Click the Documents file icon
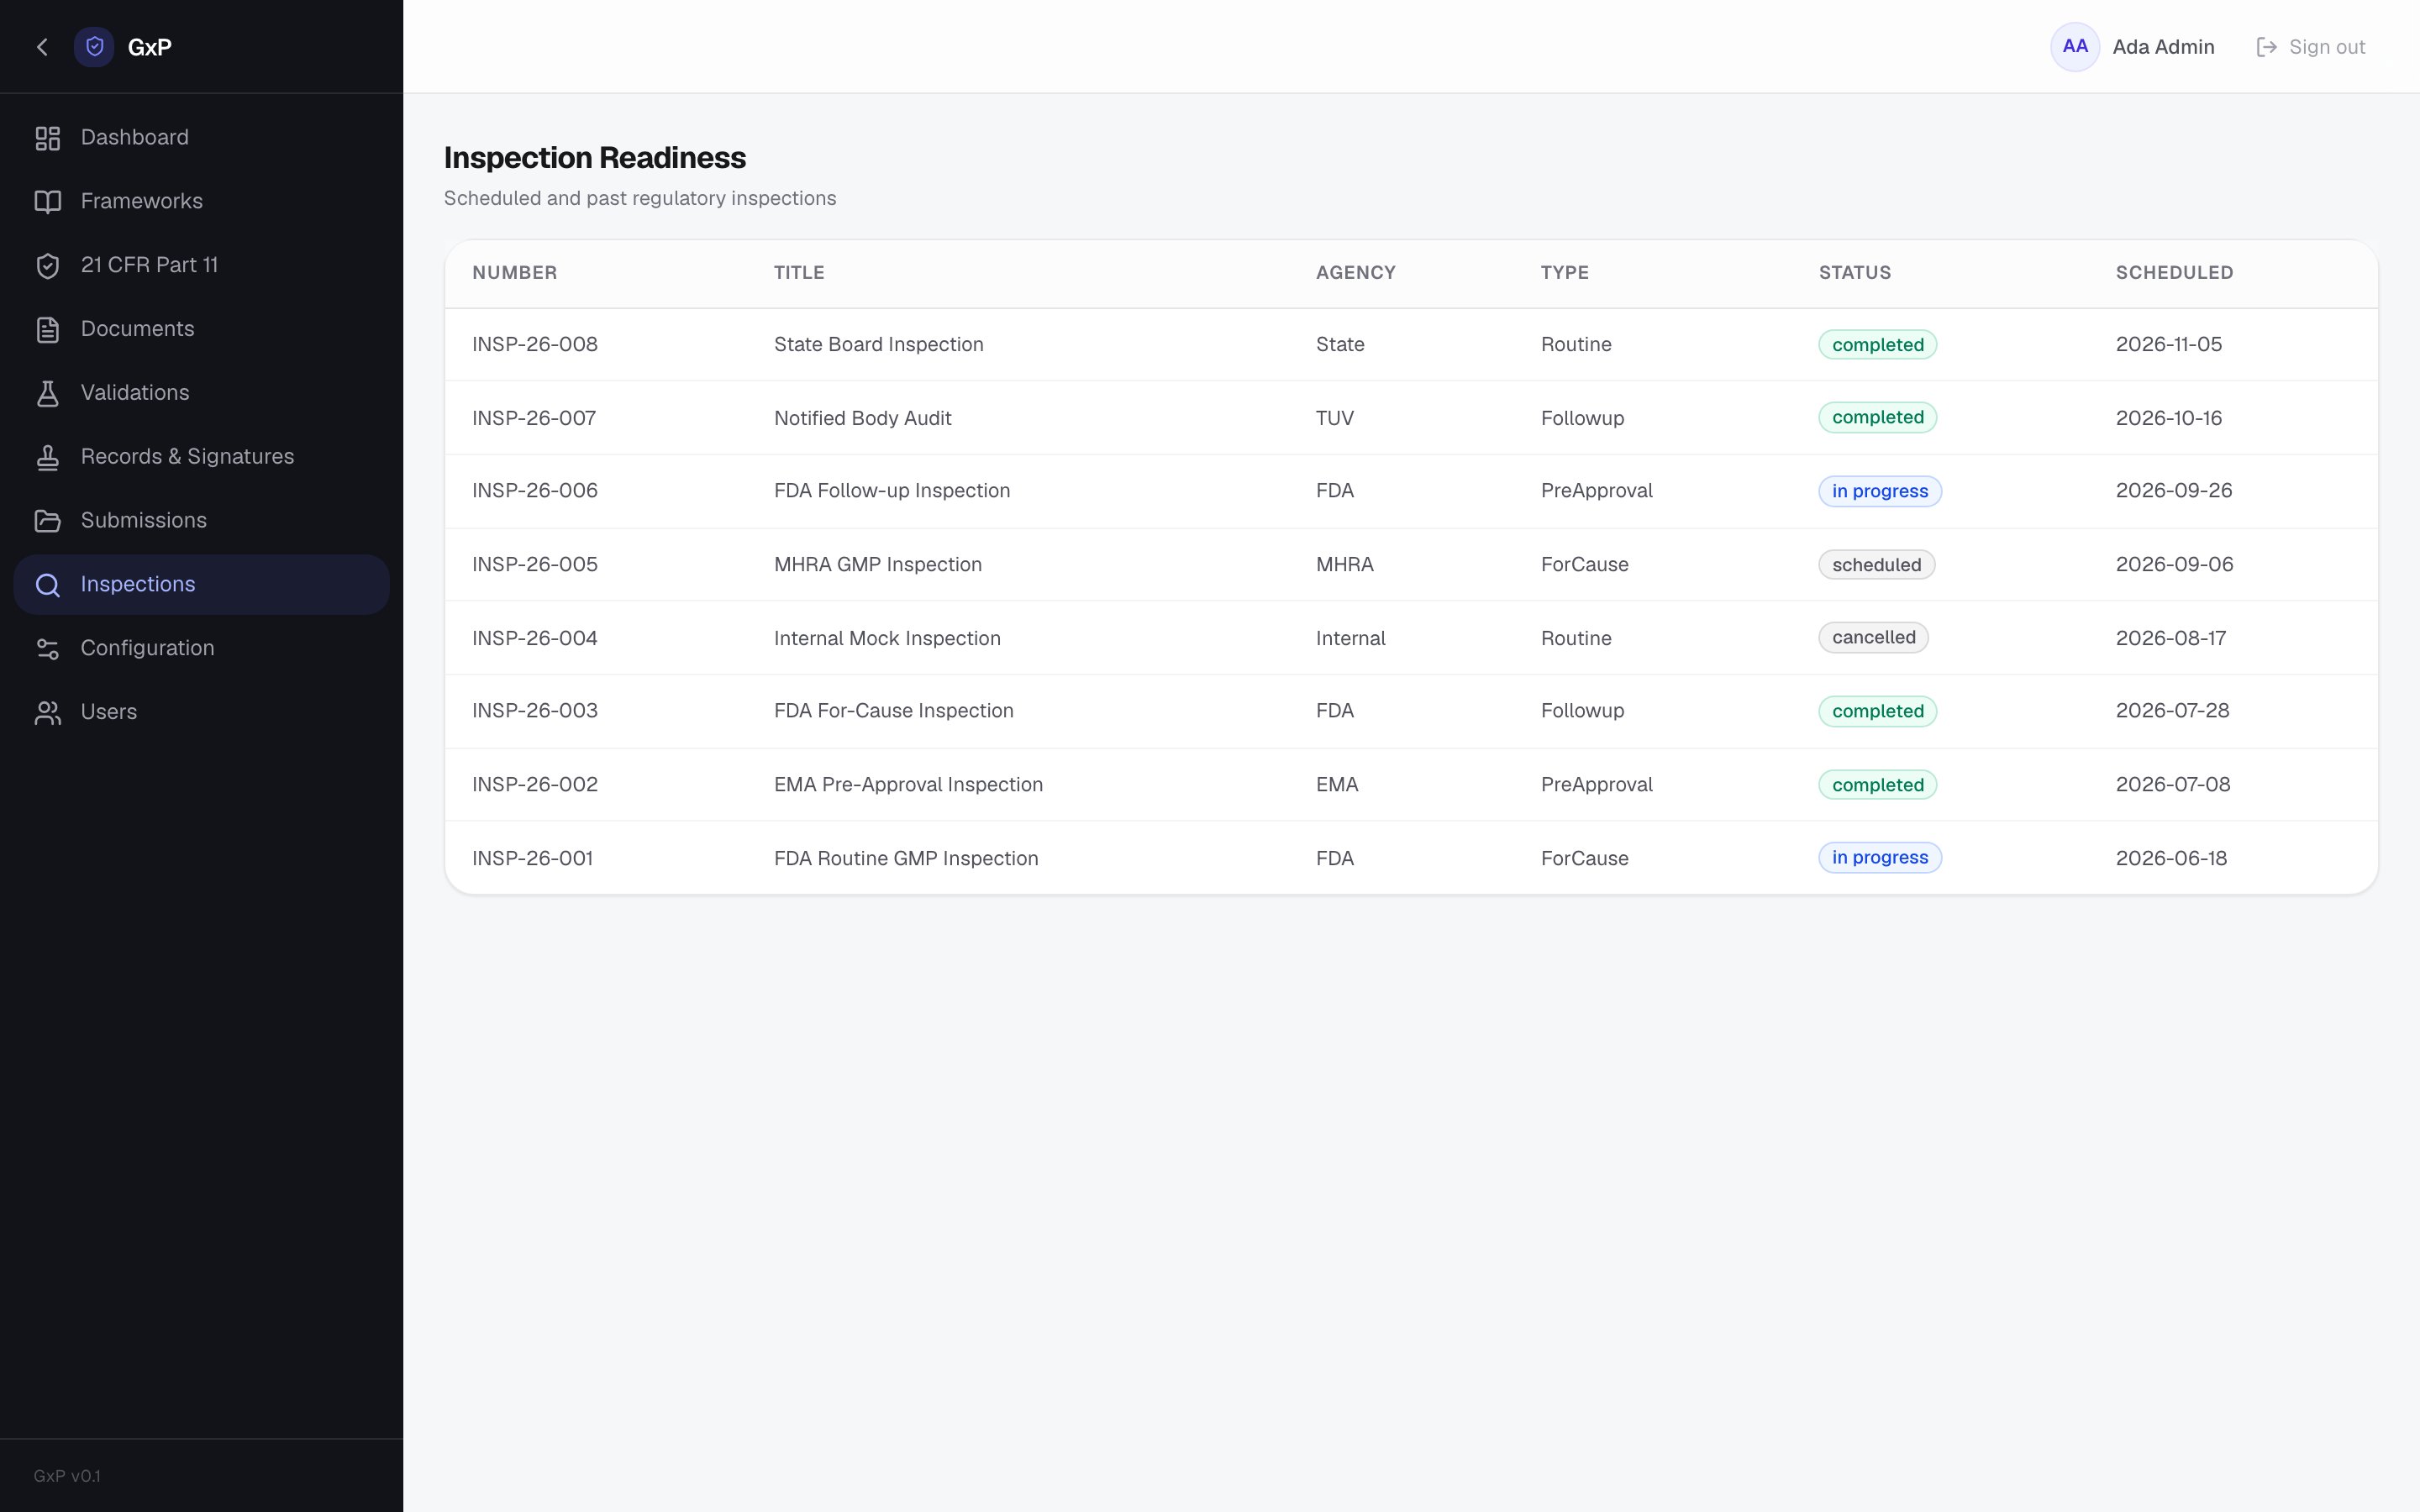2420x1512 pixels. pyautogui.click(x=48, y=330)
